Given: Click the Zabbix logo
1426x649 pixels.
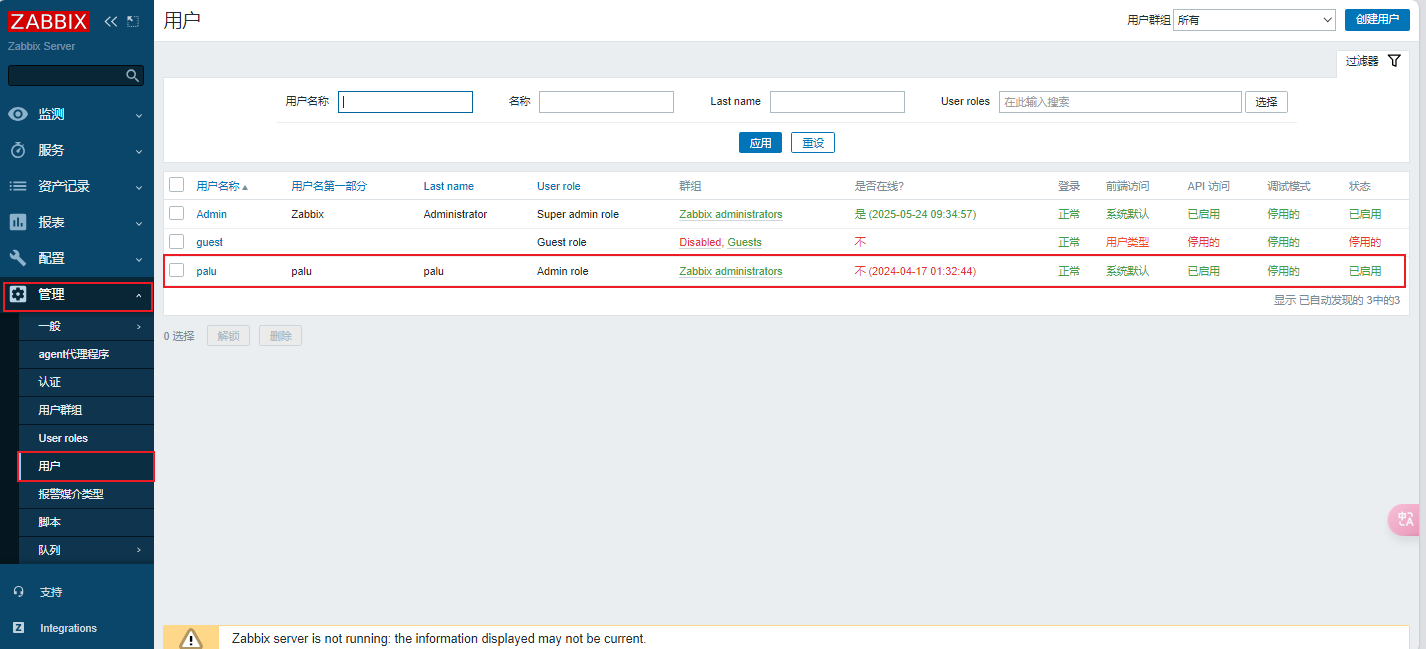Looking at the screenshot, I should [49, 21].
